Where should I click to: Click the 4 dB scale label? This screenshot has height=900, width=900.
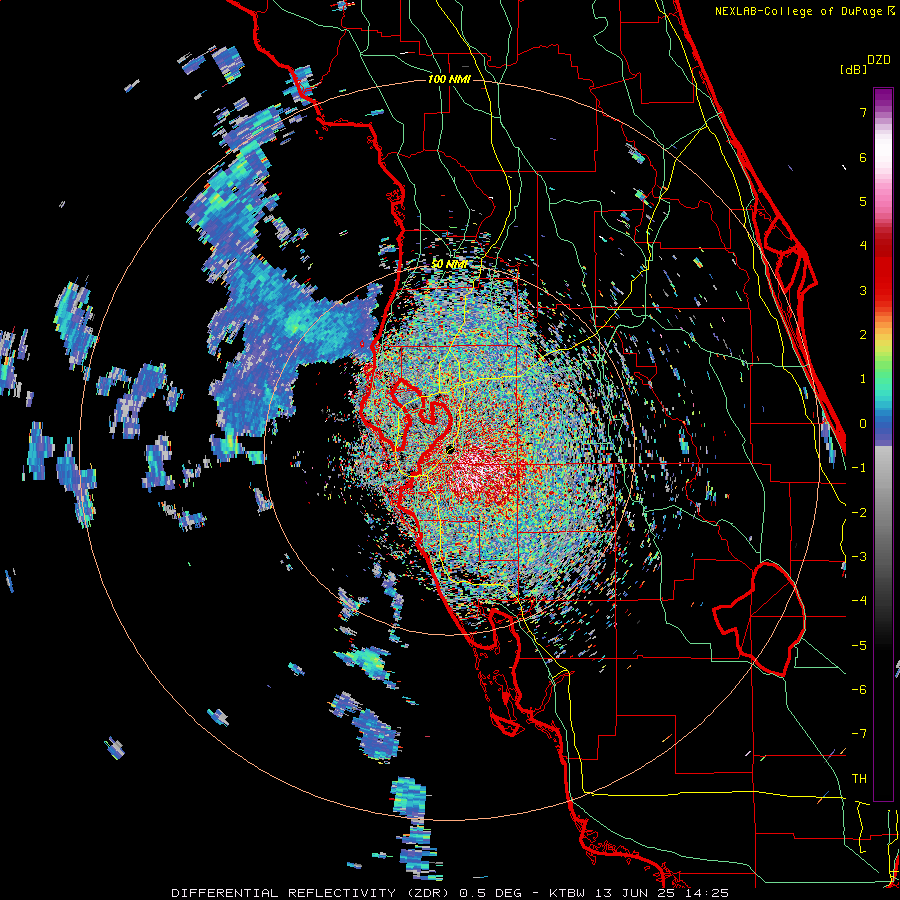point(863,246)
